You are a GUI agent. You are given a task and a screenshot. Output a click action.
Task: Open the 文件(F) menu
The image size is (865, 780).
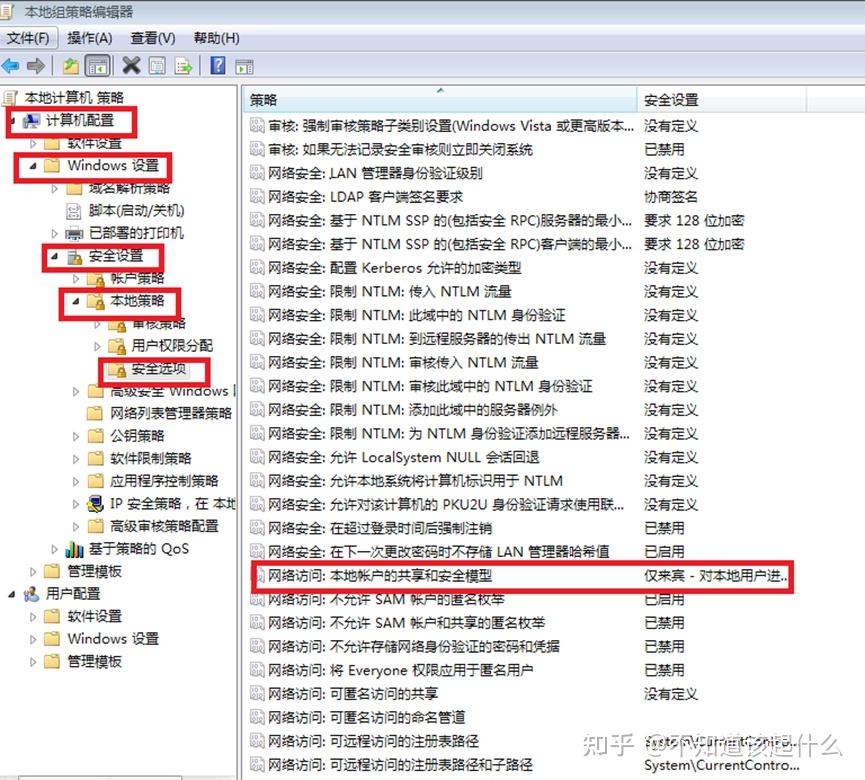click(28, 38)
